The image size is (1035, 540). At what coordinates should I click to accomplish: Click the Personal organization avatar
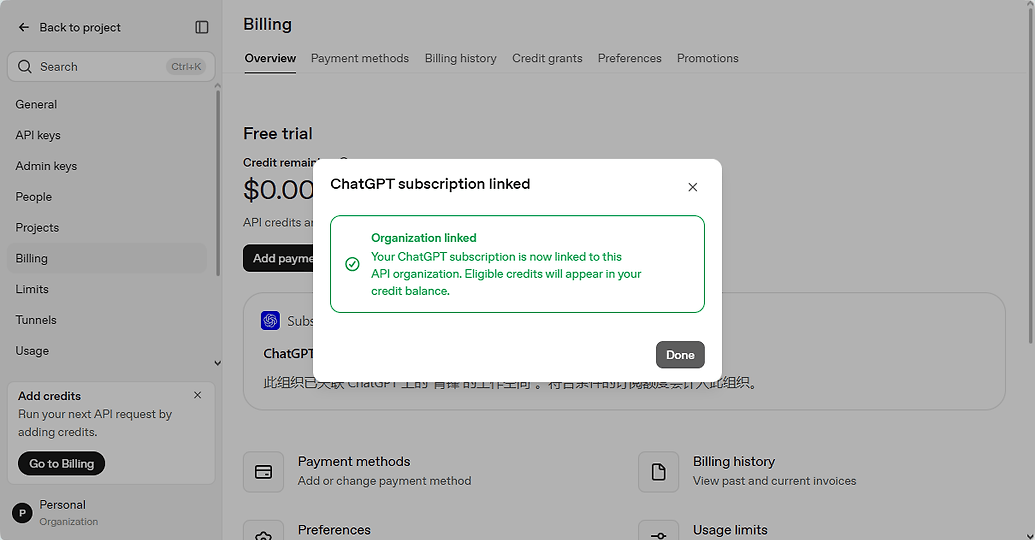[x=22, y=513]
